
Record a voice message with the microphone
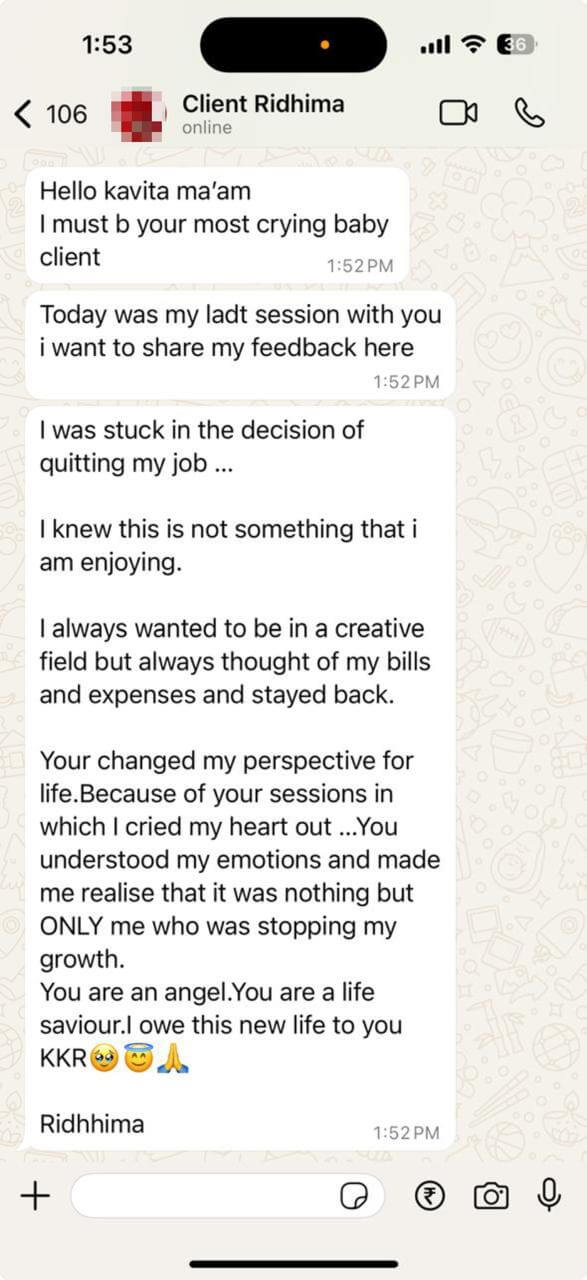pyautogui.click(x=548, y=1194)
